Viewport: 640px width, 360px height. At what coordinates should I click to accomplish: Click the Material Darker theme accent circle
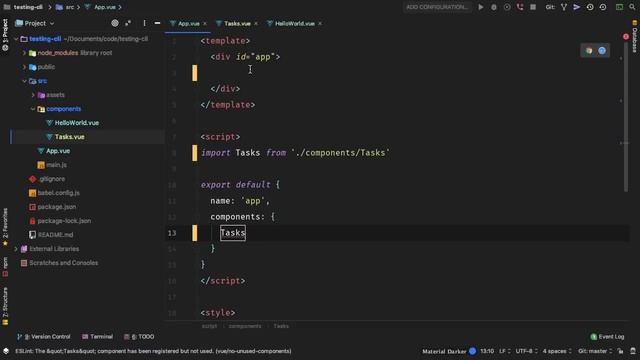pyautogui.click(x=473, y=351)
